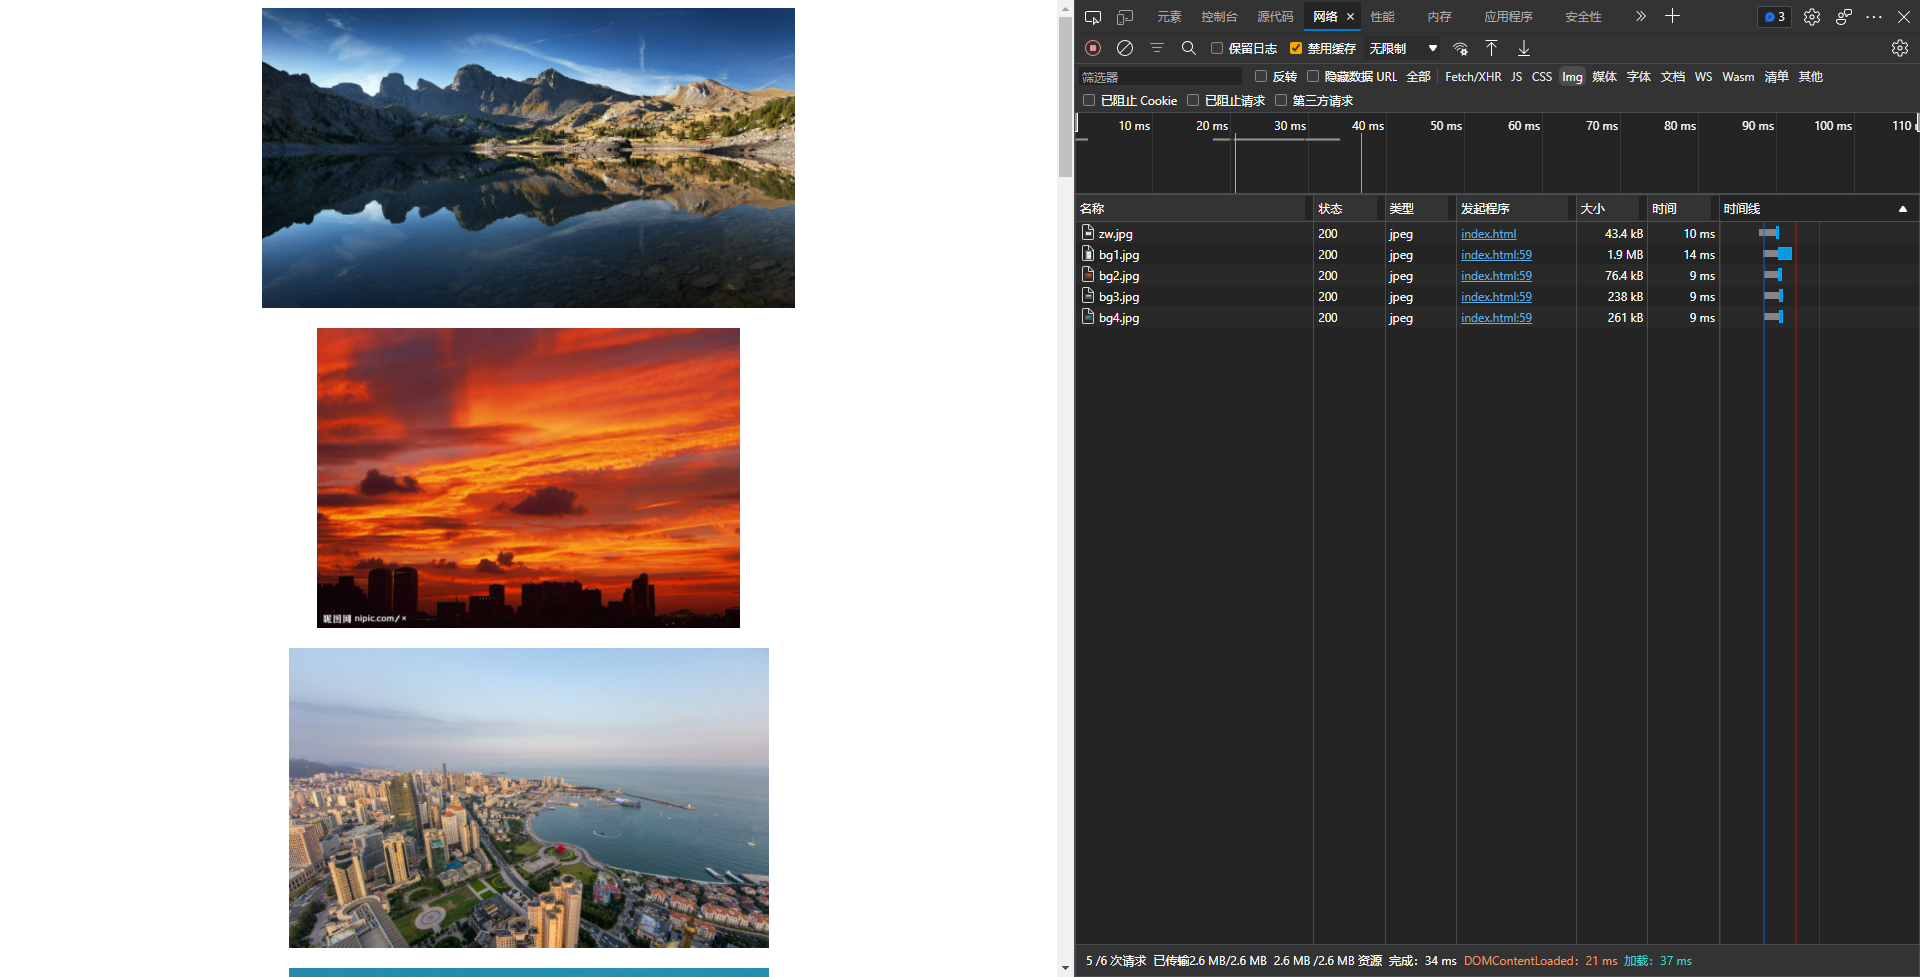Export HAR file download arrow
This screenshot has height=977, width=1920.
tap(1524, 48)
